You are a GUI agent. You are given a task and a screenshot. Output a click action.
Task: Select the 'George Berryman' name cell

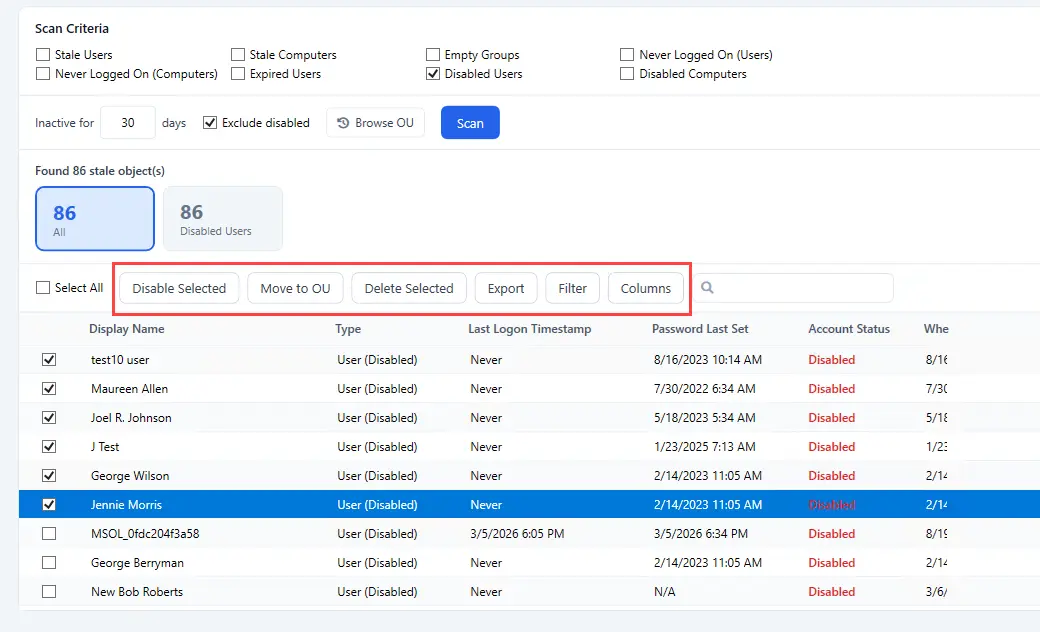point(137,562)
